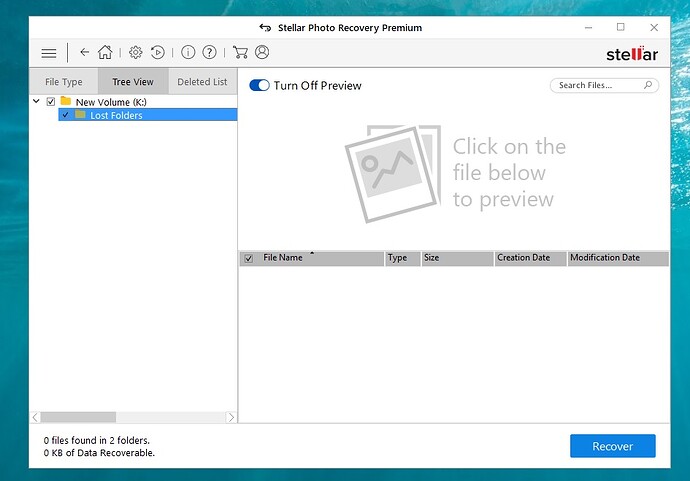Click the resume recovery icon
This screenshot has height=481, width=690.
click(158, 52)
